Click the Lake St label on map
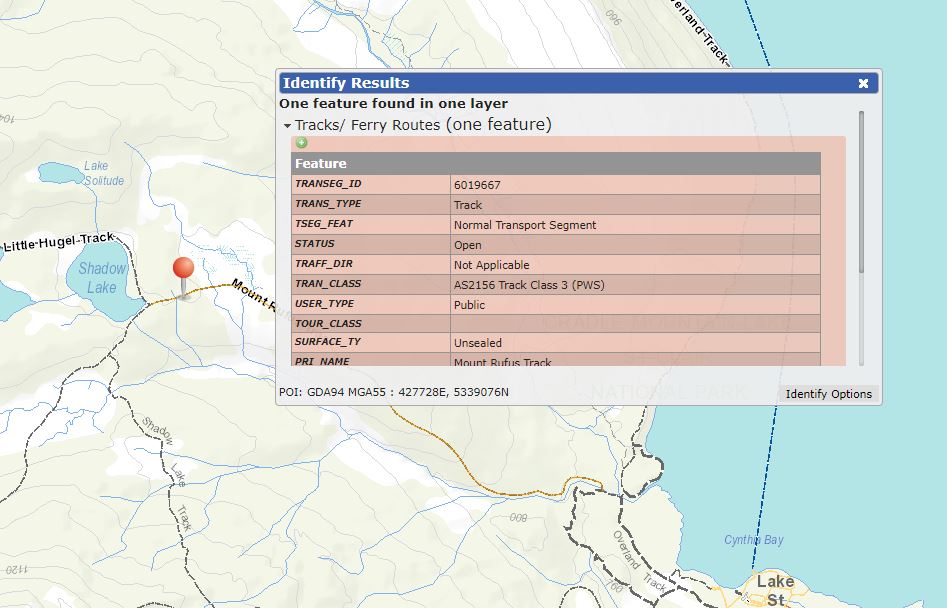The height and width of the screenshot is (608, 947). tap(775, 590)
